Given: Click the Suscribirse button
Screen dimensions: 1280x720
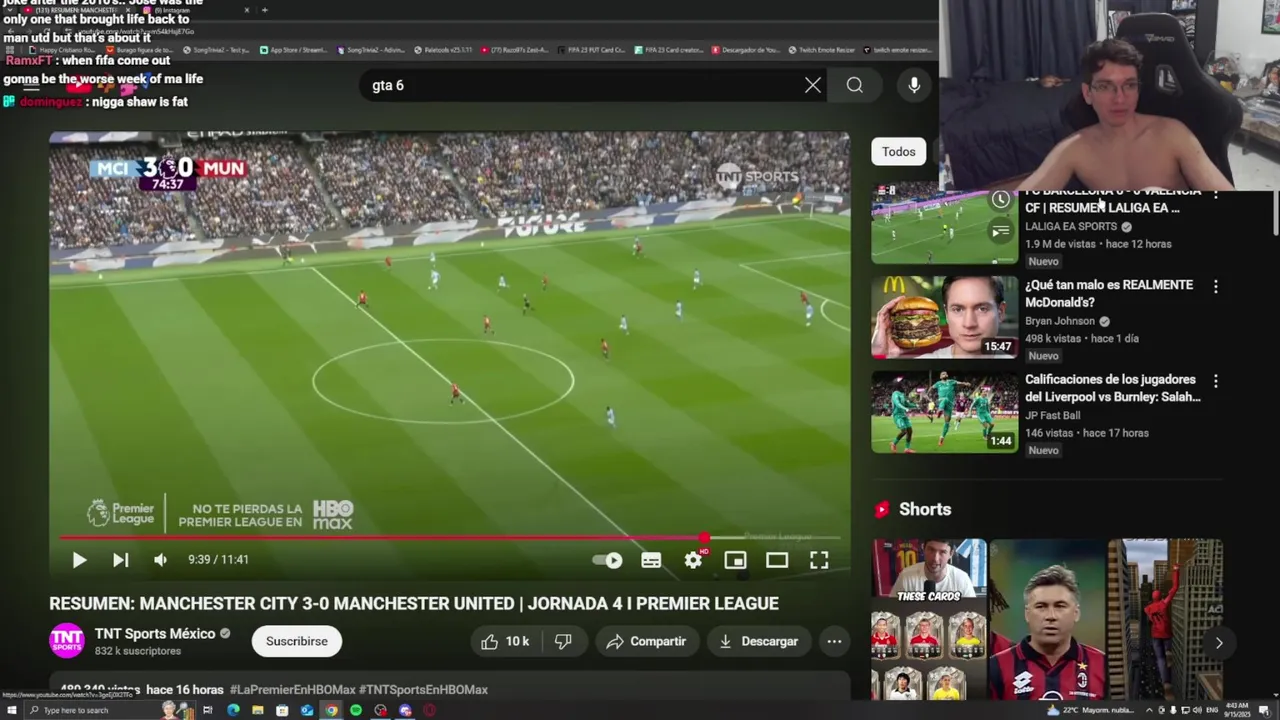Looking at the screenshot, I should 297,641.
